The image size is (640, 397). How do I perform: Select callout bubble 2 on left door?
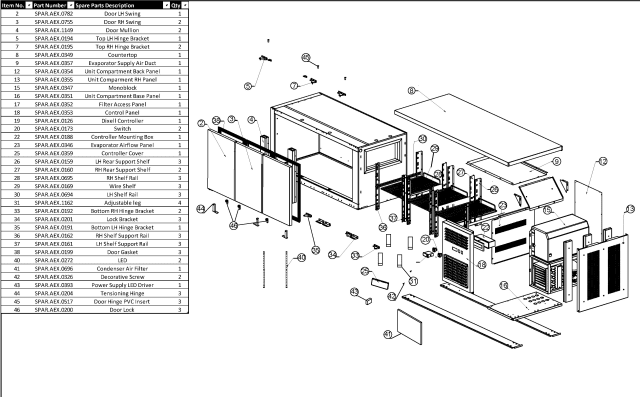point(201,123)
